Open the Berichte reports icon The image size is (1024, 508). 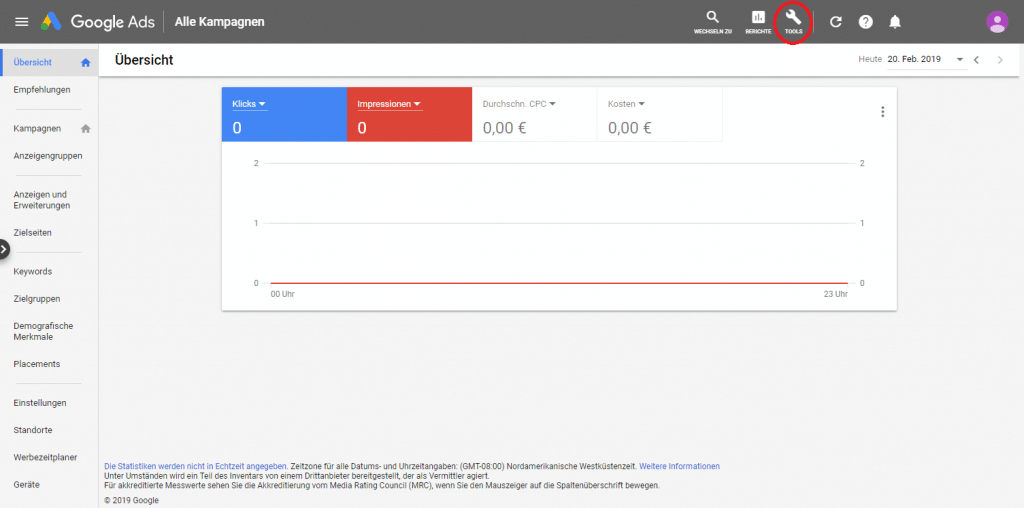[x=758, y=22]
